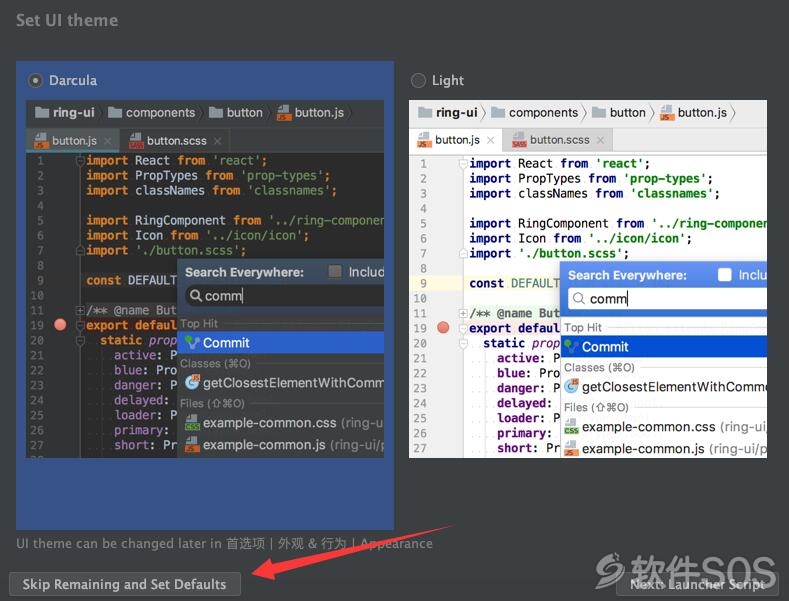Click the Darcula label text
789x601 pixels.
73,81
